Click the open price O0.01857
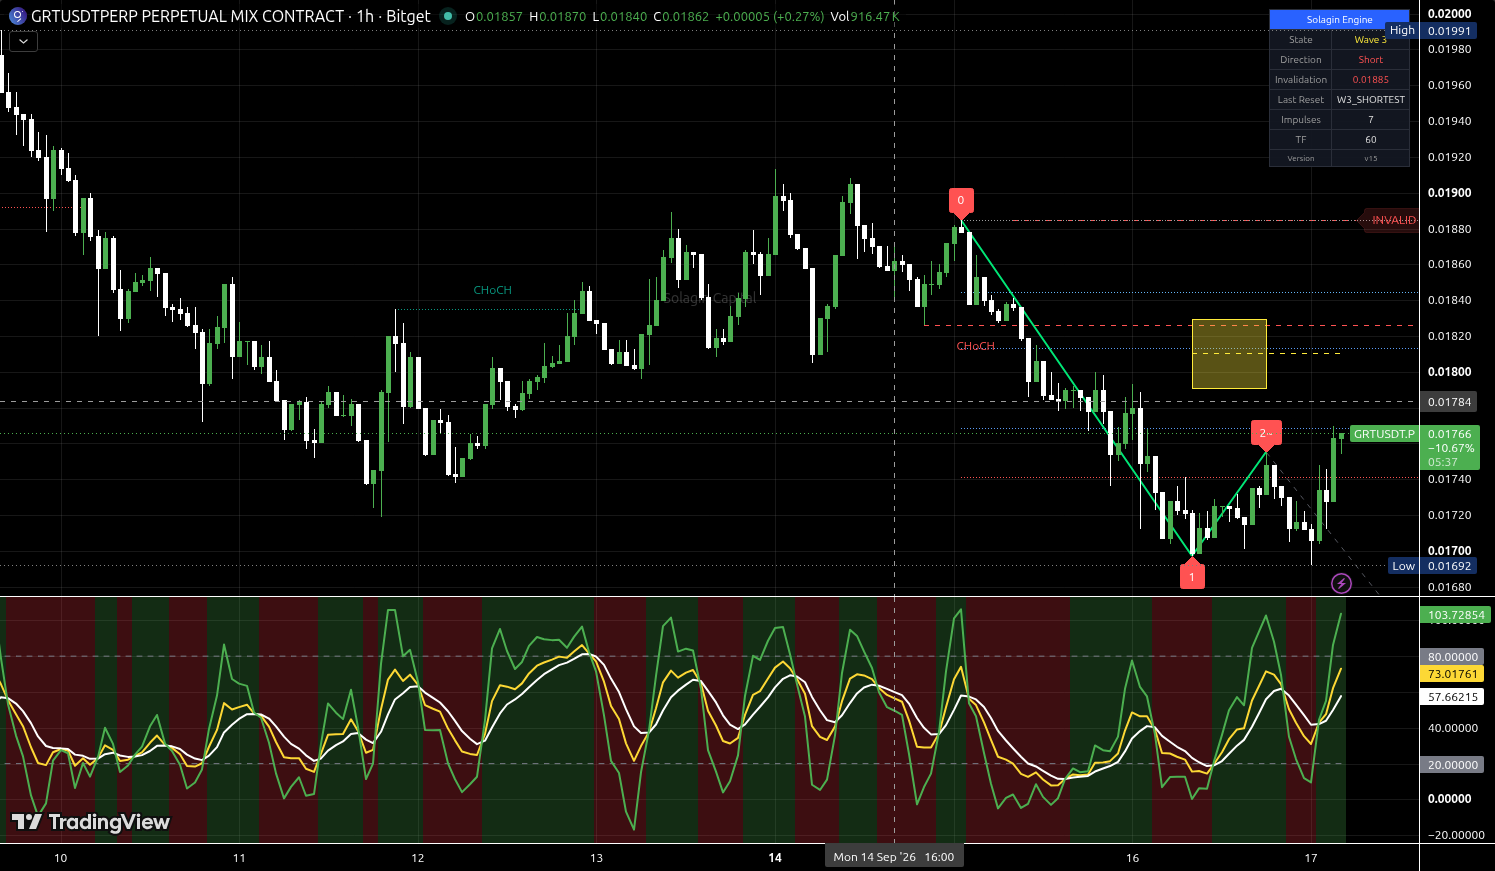The image size is (1495, 871). point(492,17)
